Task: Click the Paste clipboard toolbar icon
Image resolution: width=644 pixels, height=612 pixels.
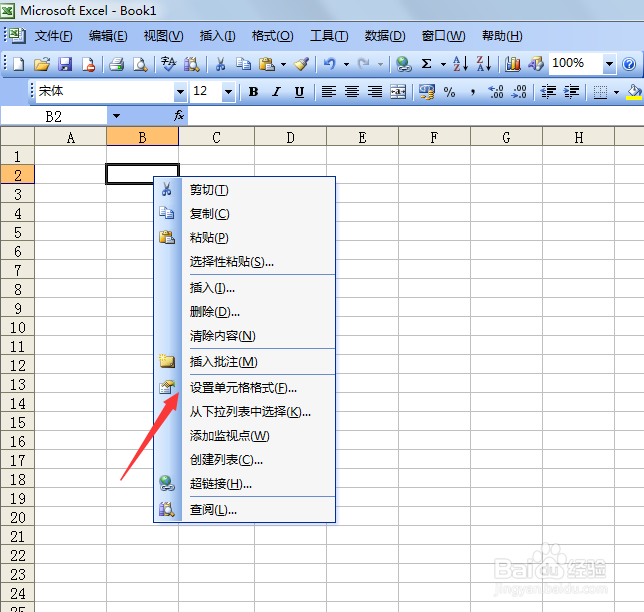Action: click(267, 64)
